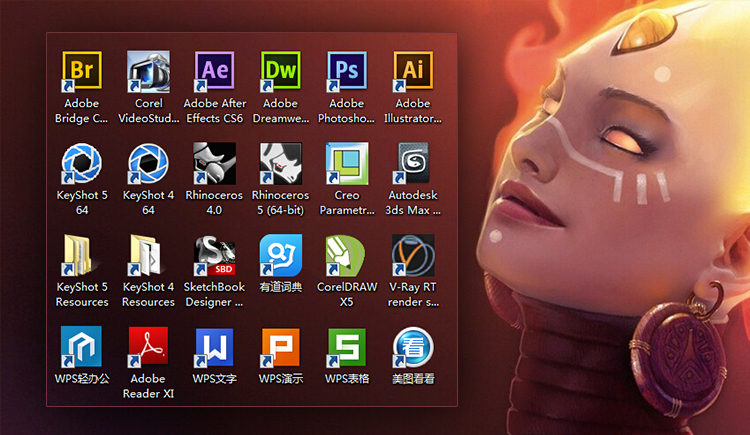Click the "KeyShot 5 64" label text
Image resolution: width=750 pixels, height=435 pixels.
tap(82, 202)
